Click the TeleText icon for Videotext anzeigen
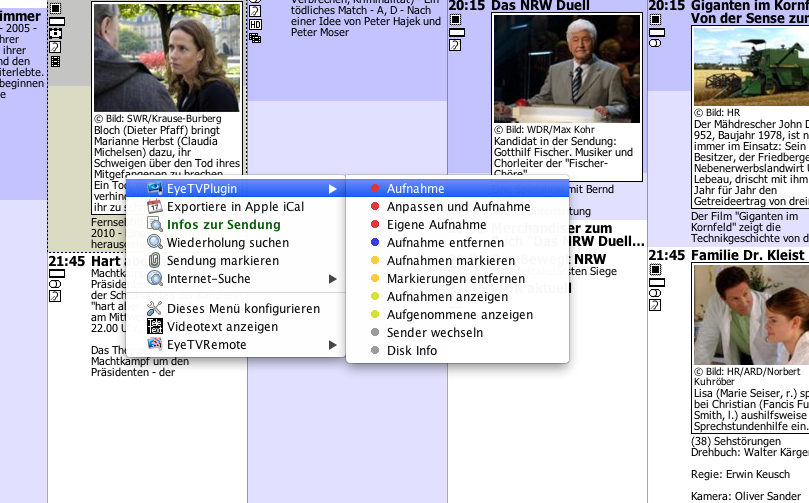The width and height of the screenshot is (809, 503). 154,327
